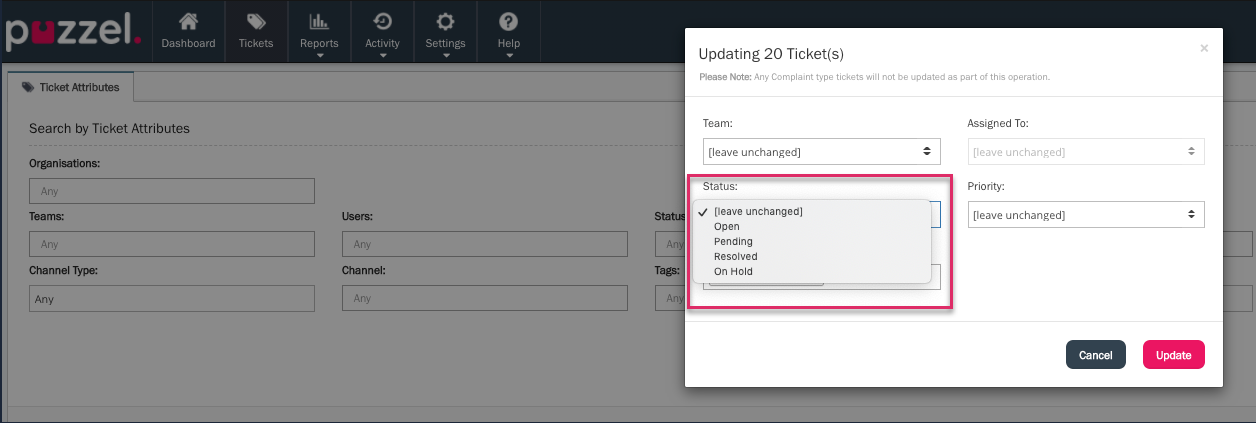This screenshot has width=1256, height=423.
Task: Select Resolved status option
Action: (x=735, y=257)
